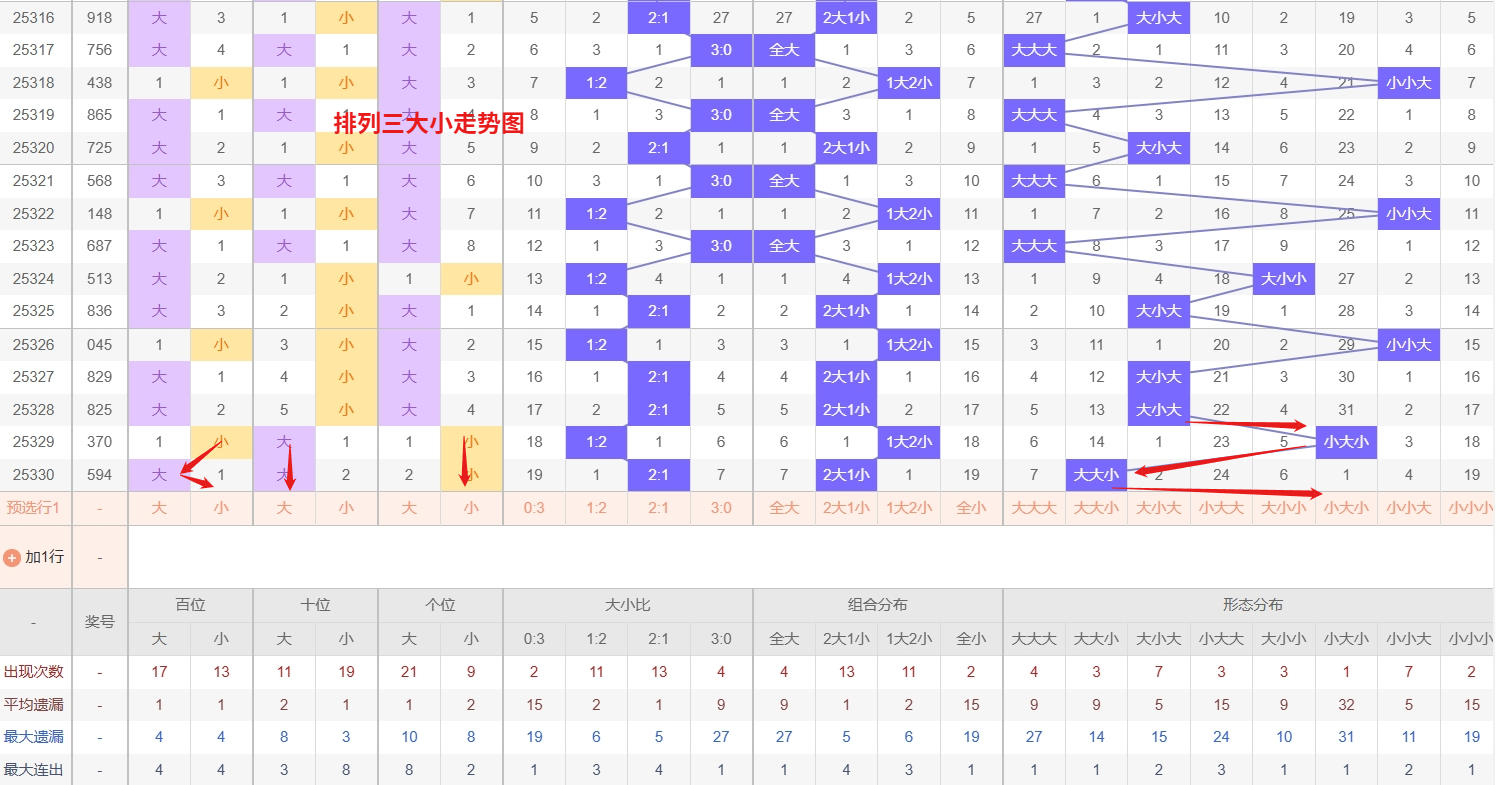Pick the 2:1 ratio in the 预选行1 row
Screen dimensions: 1497x785
(659, 508)
